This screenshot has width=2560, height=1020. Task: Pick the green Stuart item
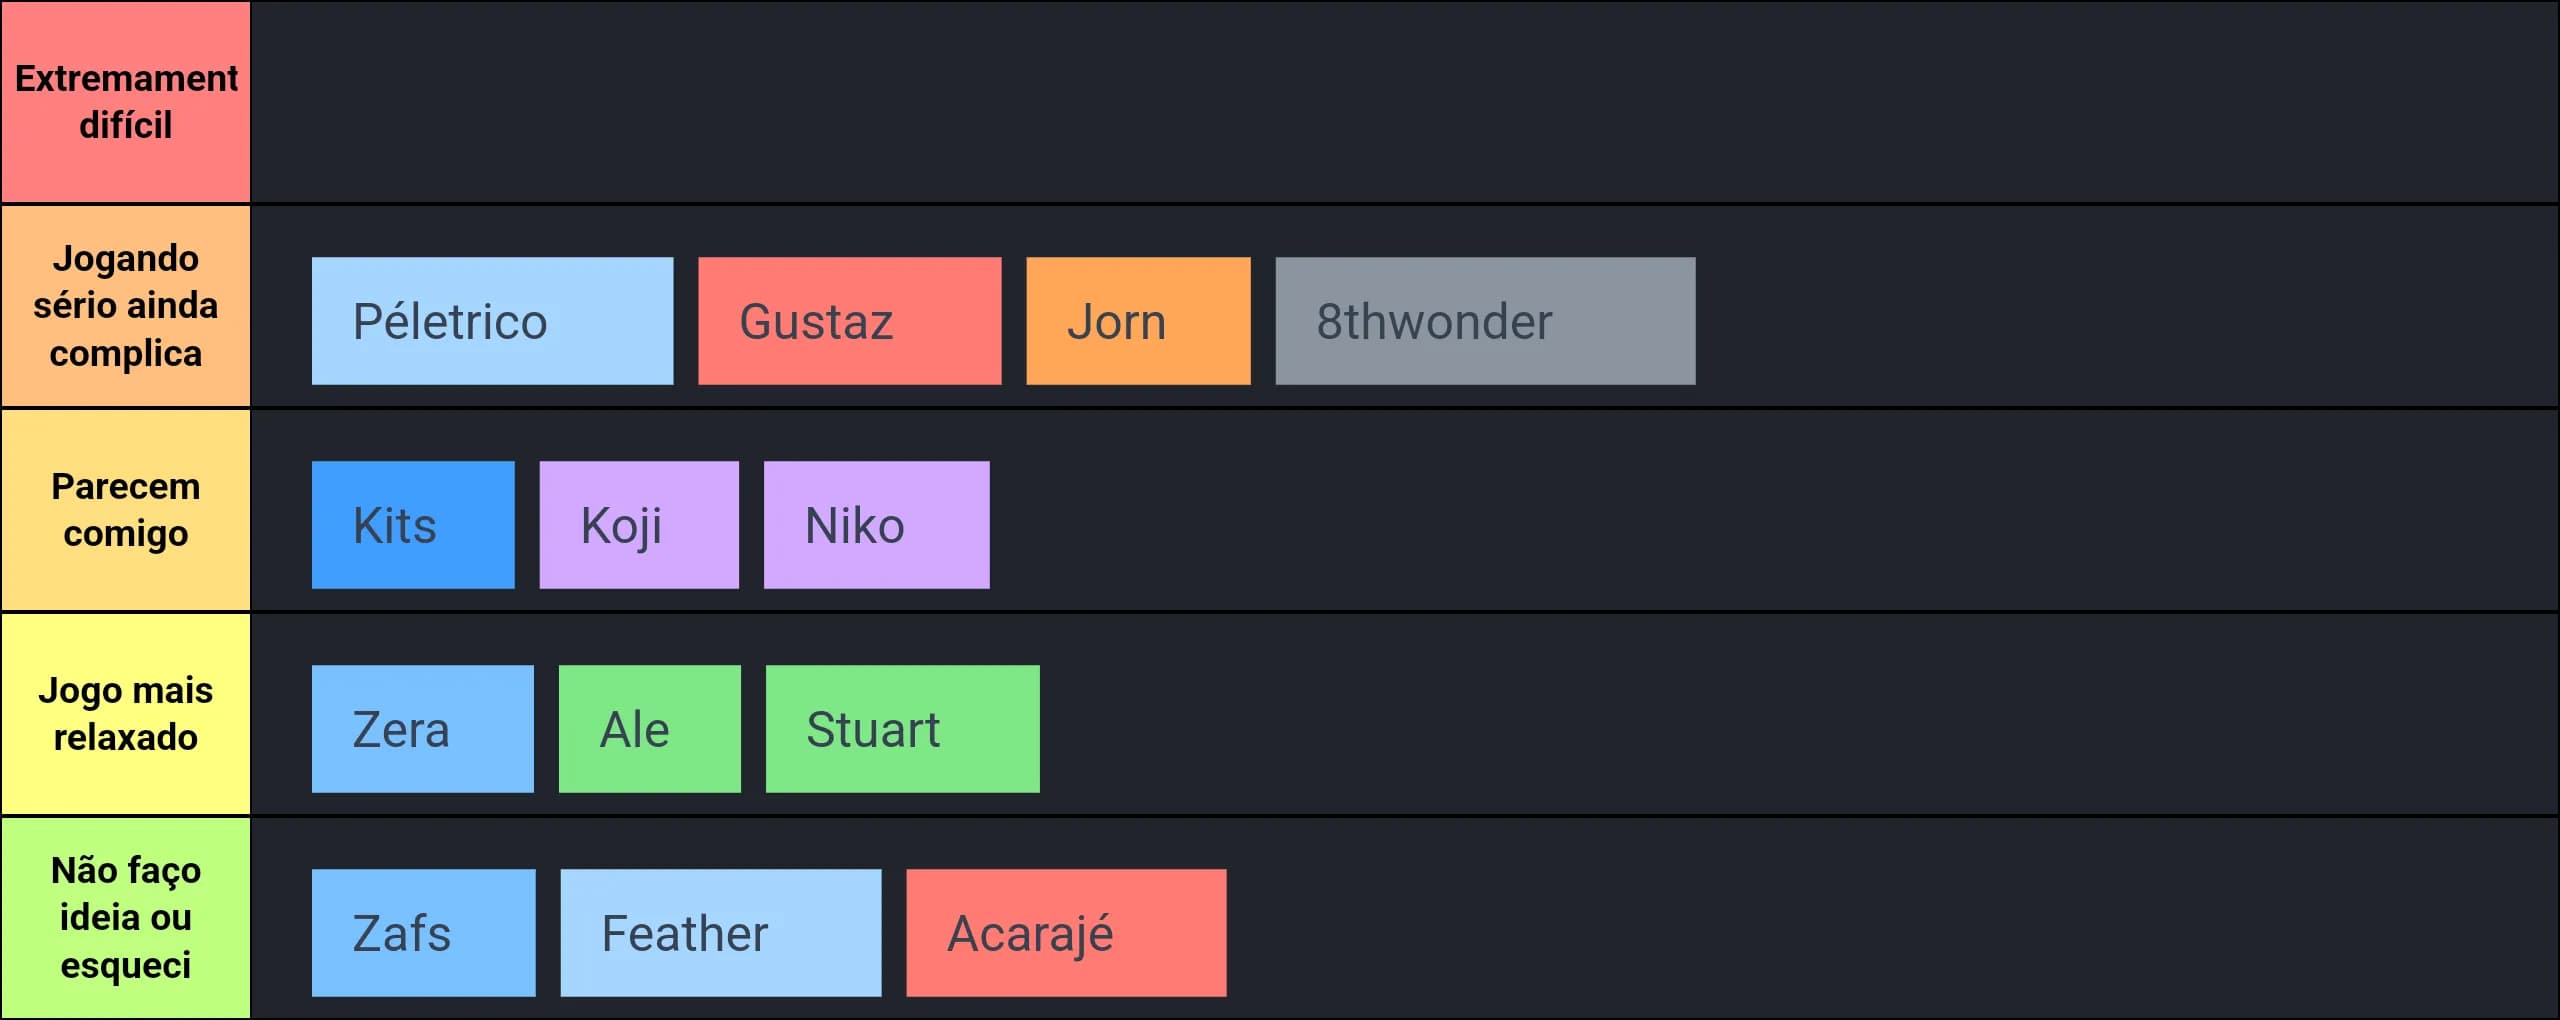pyautogui.click(x=902, y=729)
